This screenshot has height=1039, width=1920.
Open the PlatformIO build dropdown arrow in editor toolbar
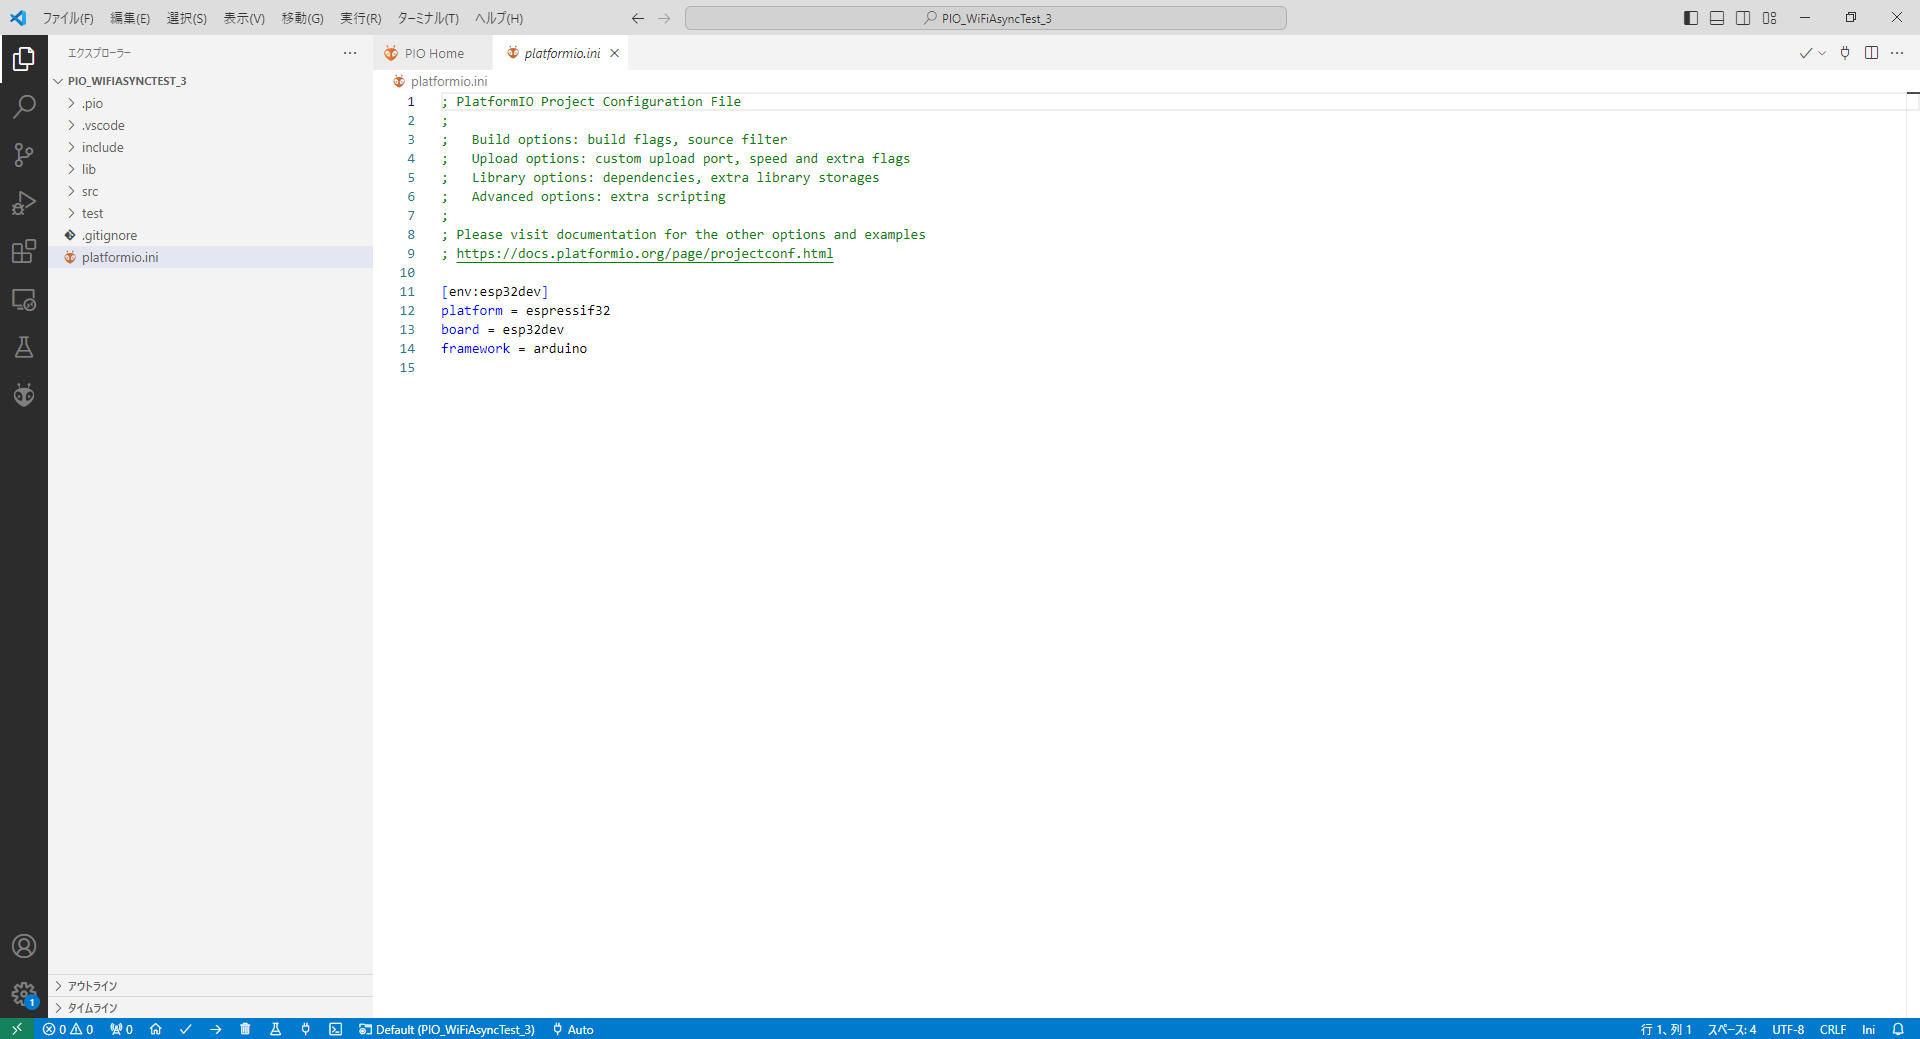[1822, 53]
